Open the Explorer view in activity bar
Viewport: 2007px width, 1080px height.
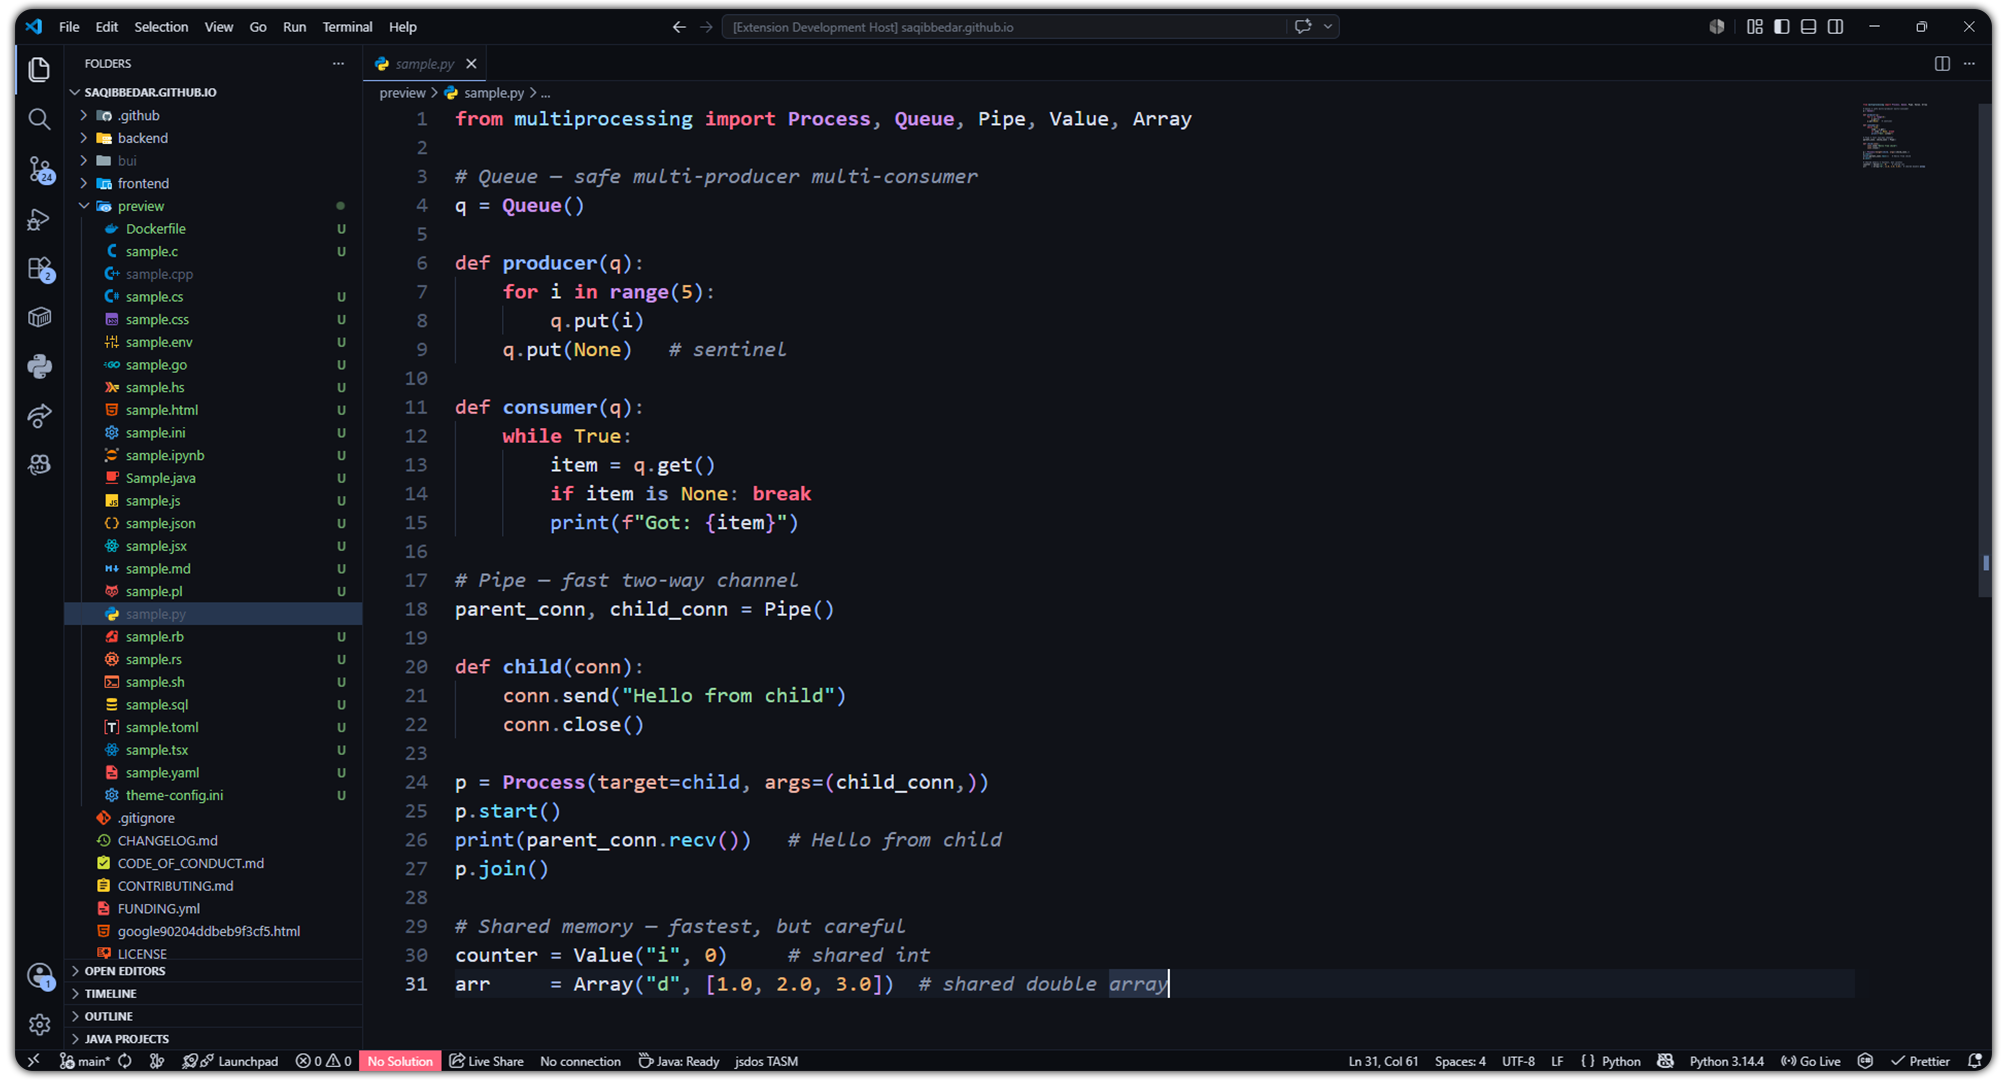[39, 69]
